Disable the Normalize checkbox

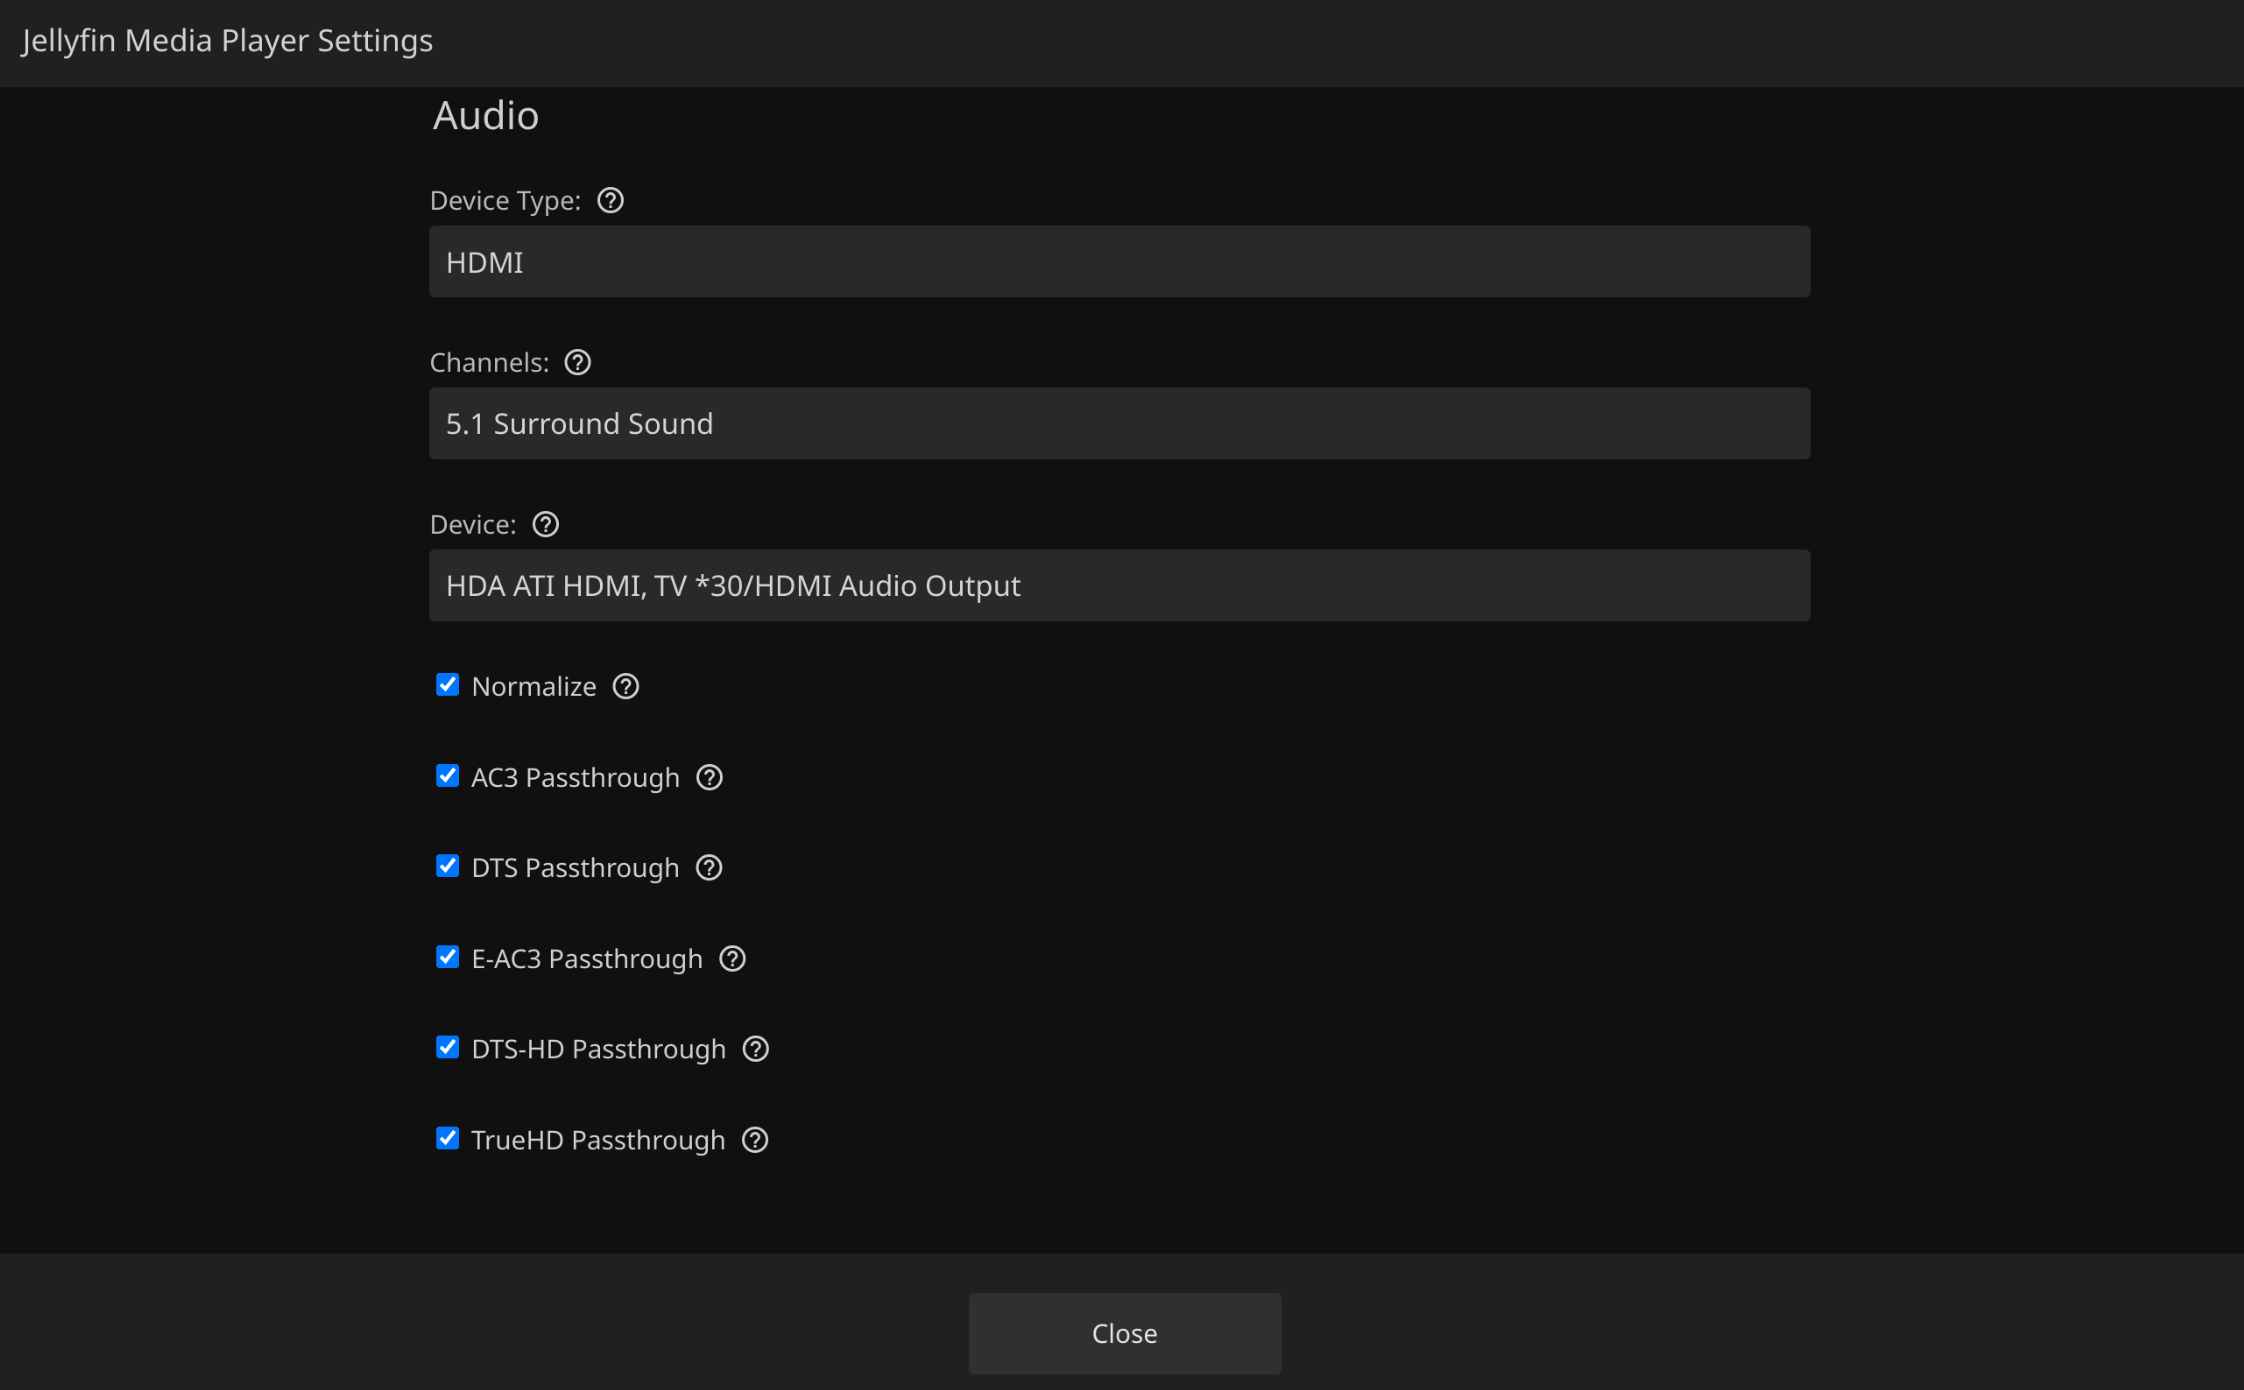(x=447, y=685)
